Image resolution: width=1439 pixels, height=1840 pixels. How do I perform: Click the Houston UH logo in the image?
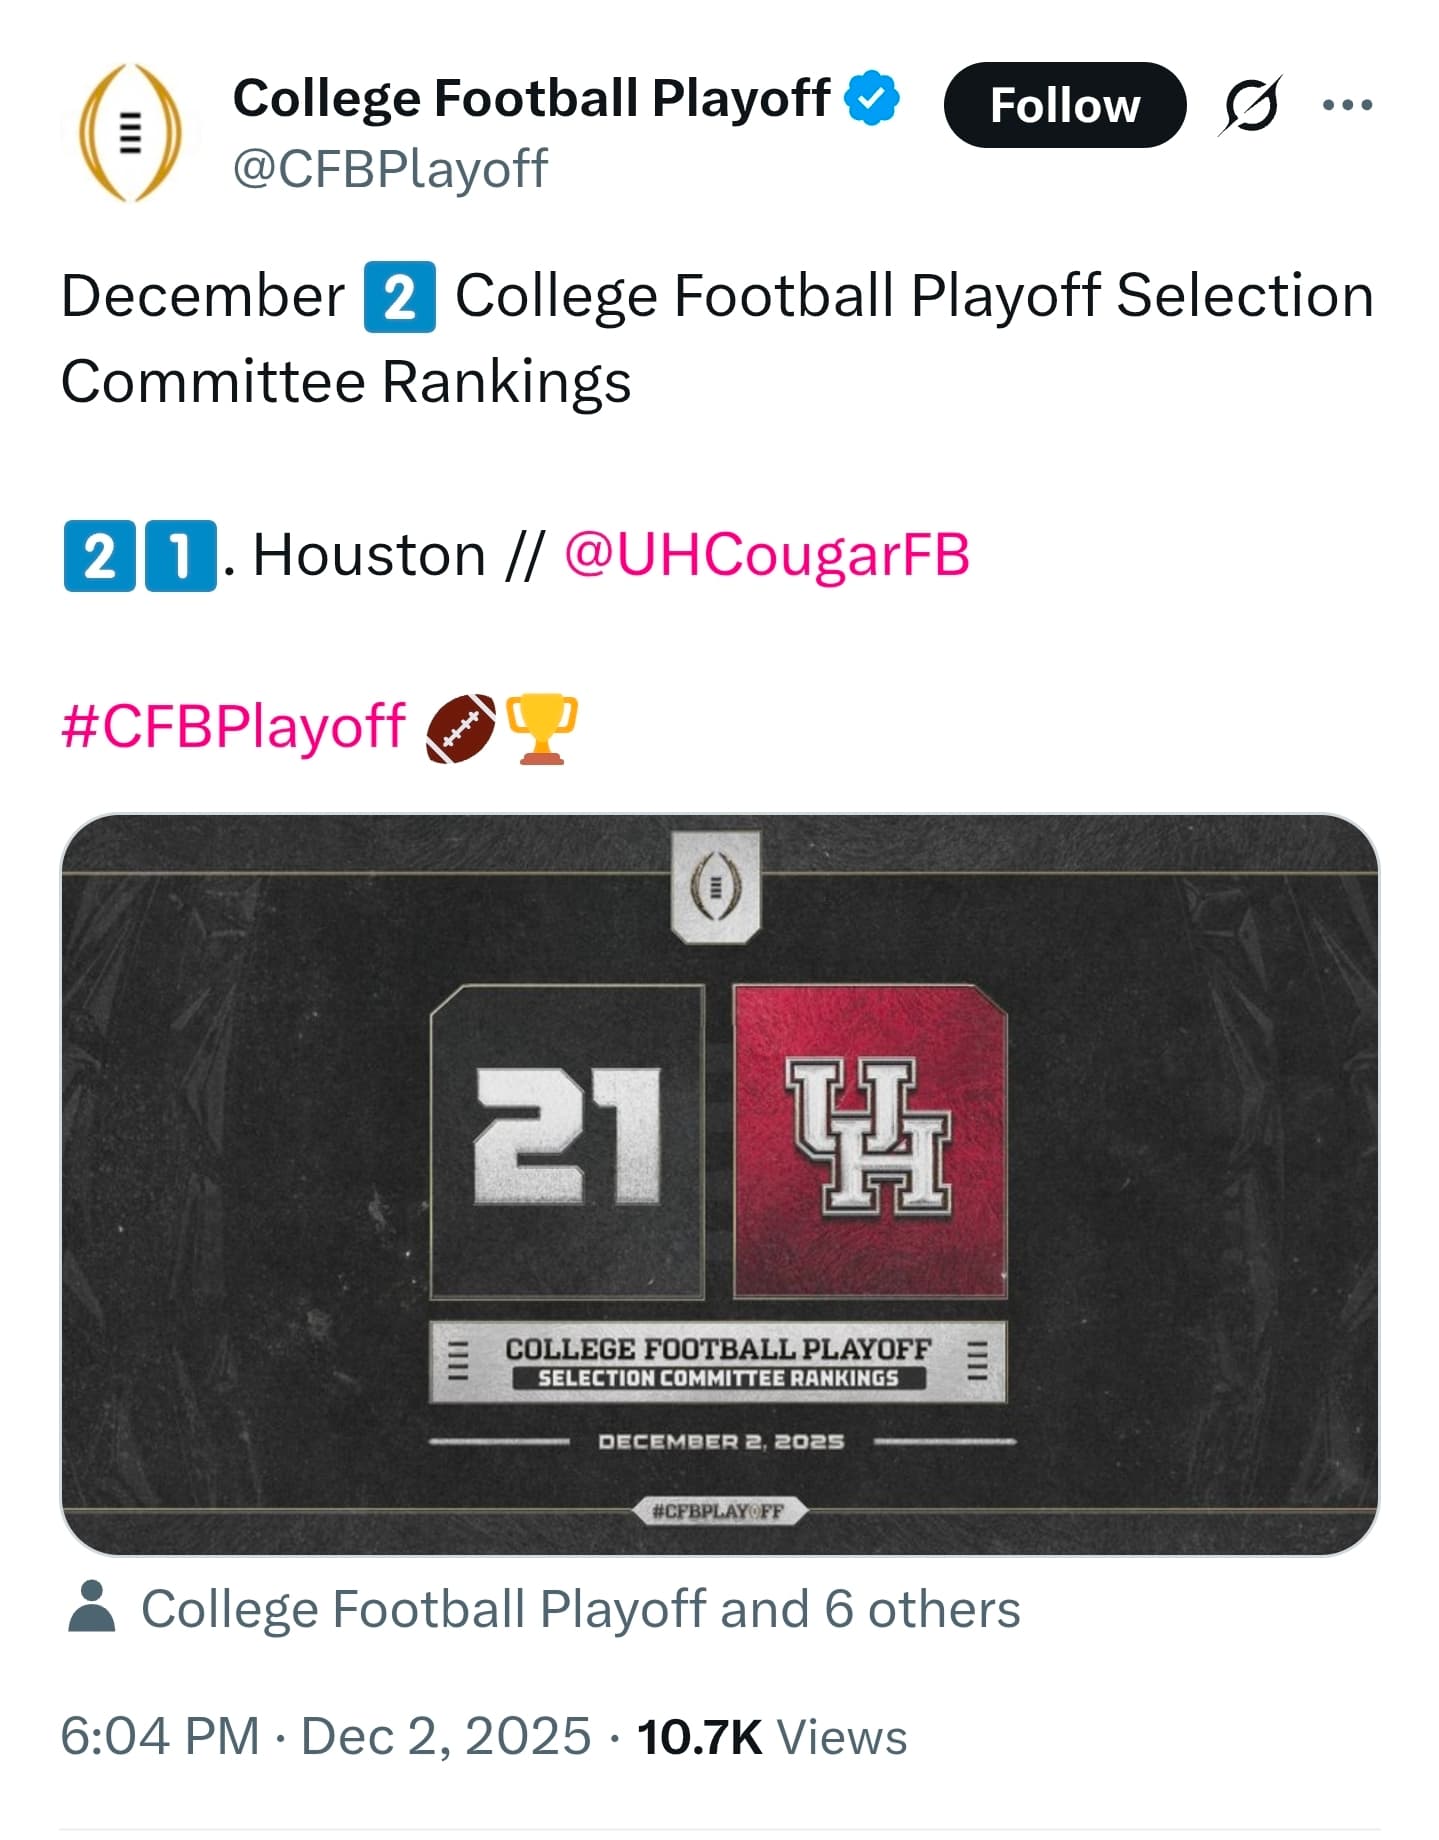[x=869, y=1139]
